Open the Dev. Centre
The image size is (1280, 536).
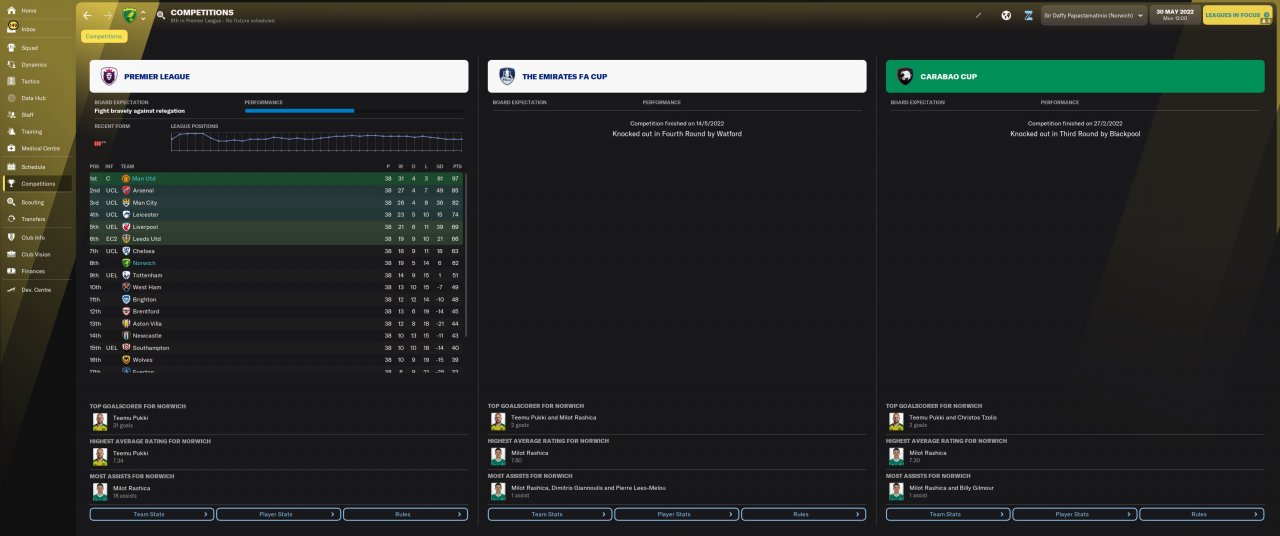(36, 289)
